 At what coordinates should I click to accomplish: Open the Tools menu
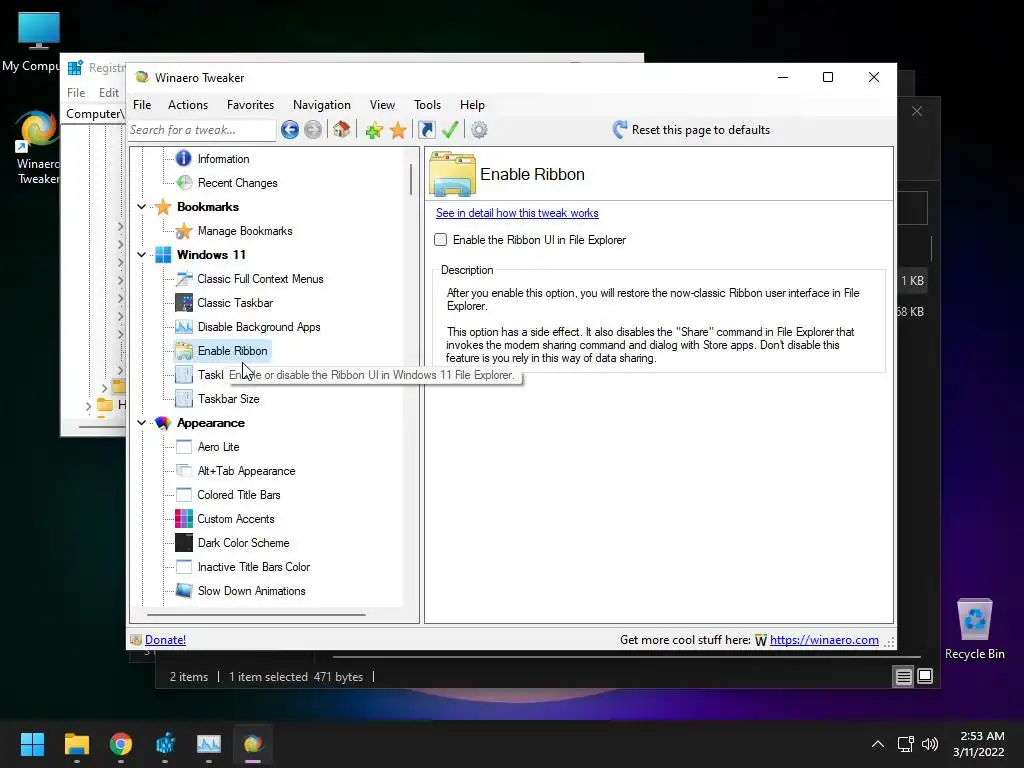click(x=427, y=104)
